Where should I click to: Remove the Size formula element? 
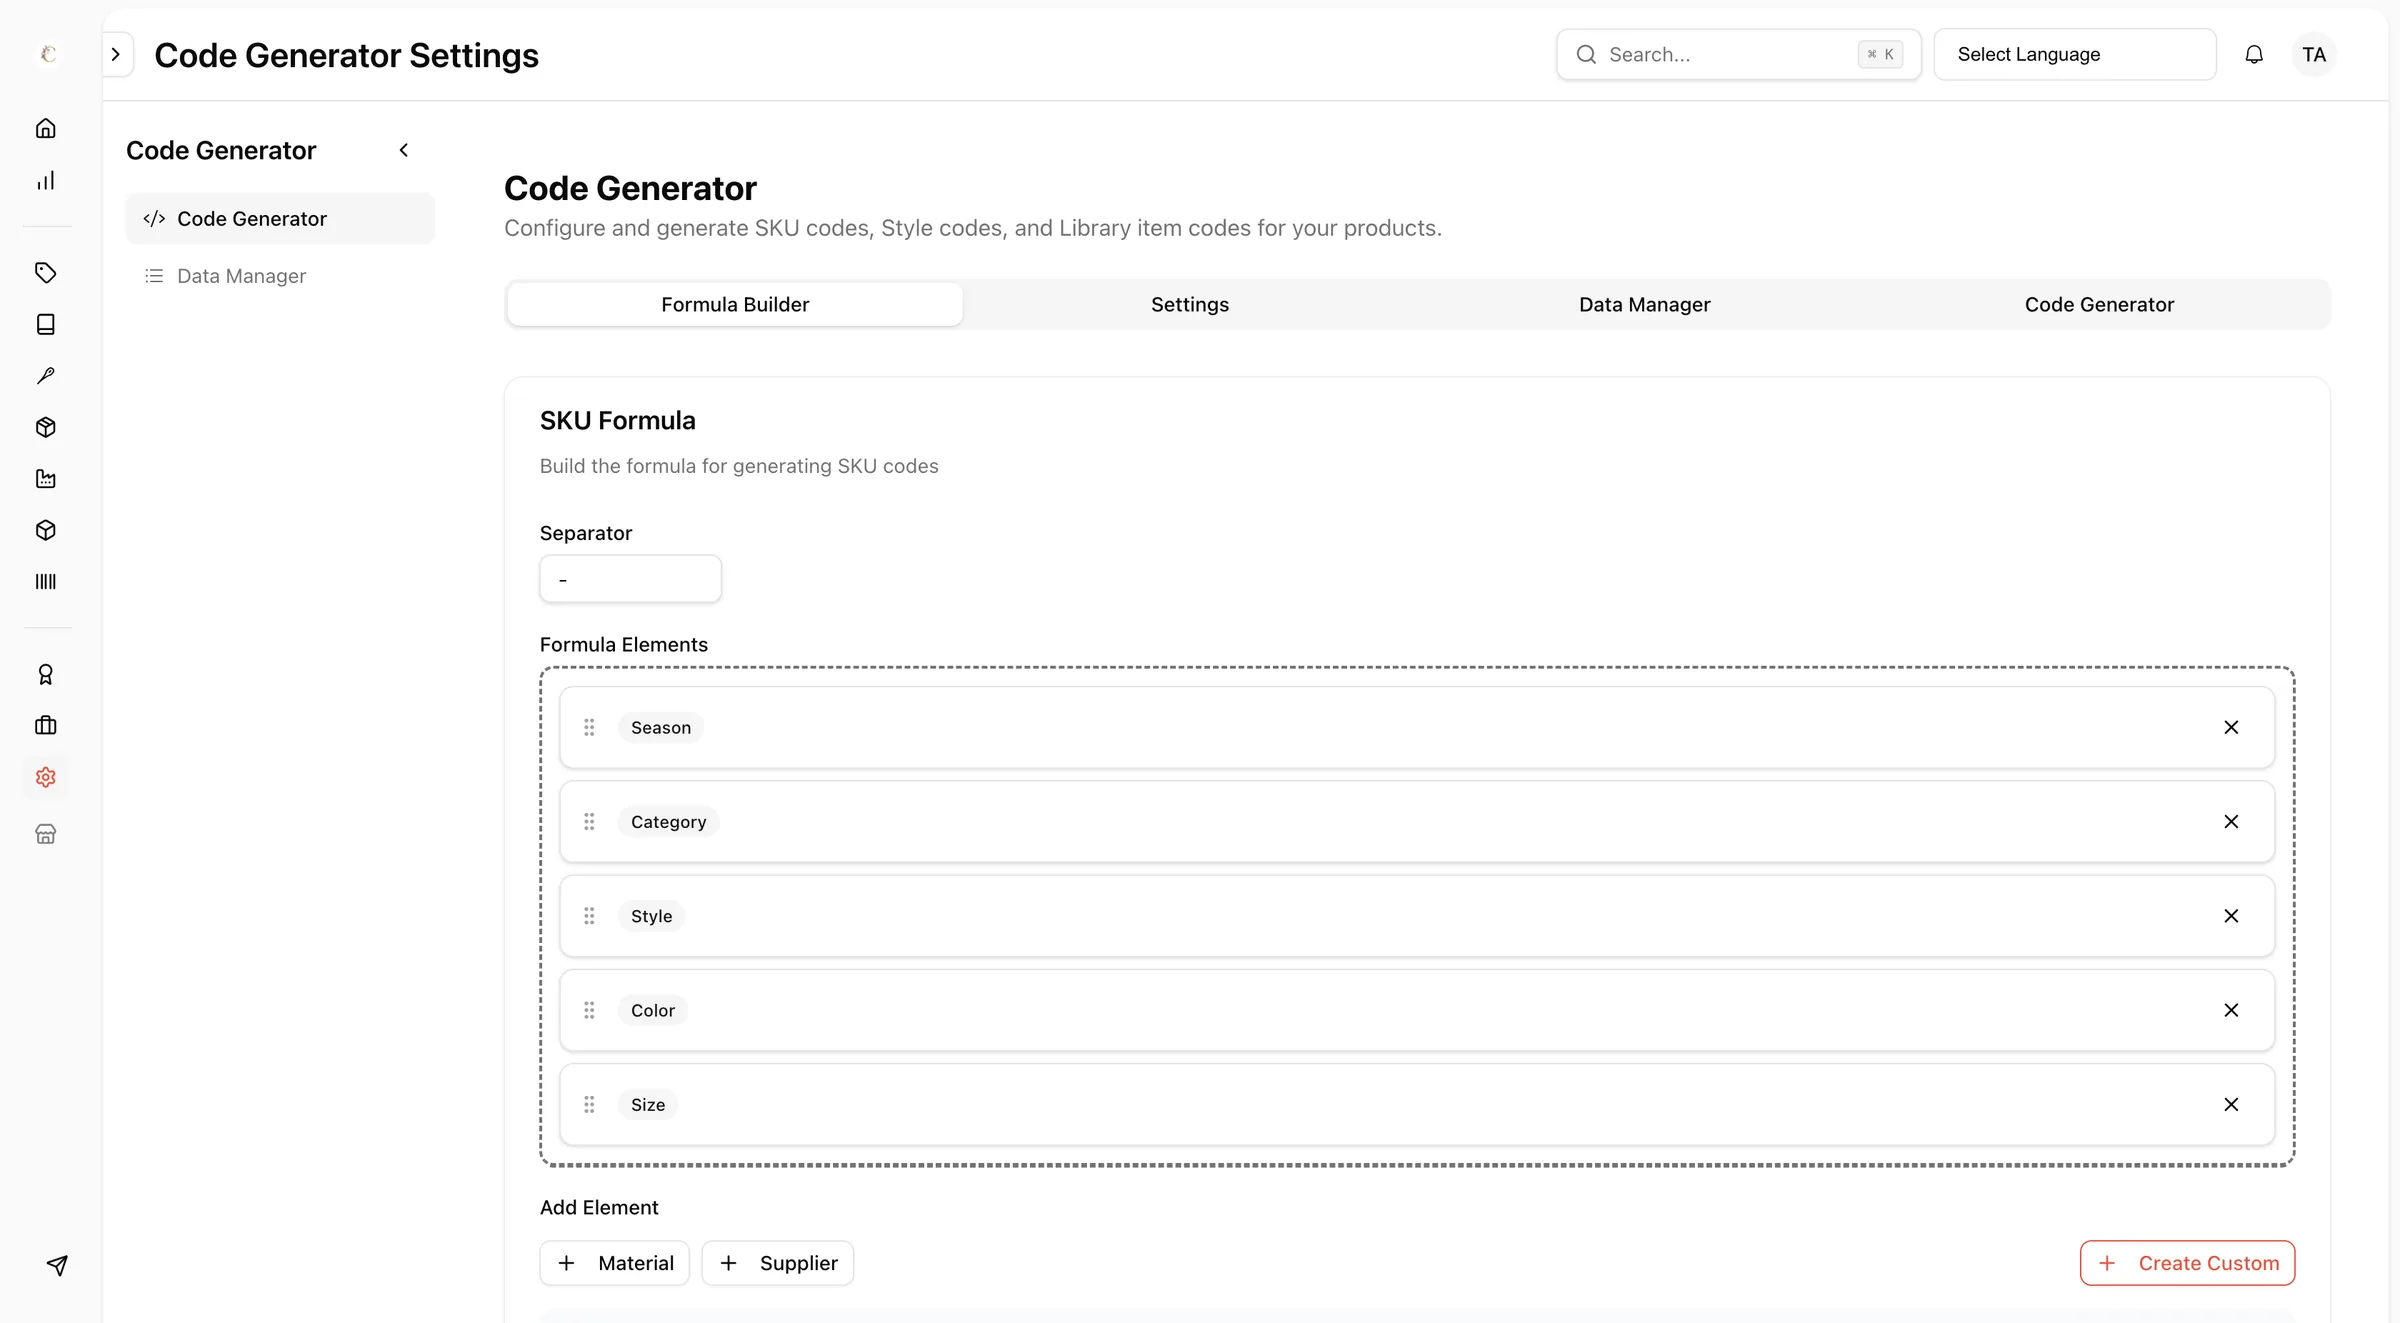click(2231, 1104)
